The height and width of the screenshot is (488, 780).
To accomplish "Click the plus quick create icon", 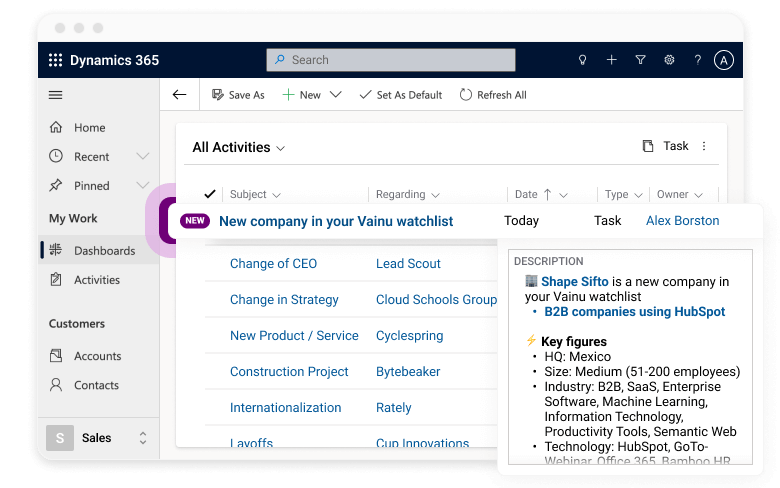I will pos(612,60).
